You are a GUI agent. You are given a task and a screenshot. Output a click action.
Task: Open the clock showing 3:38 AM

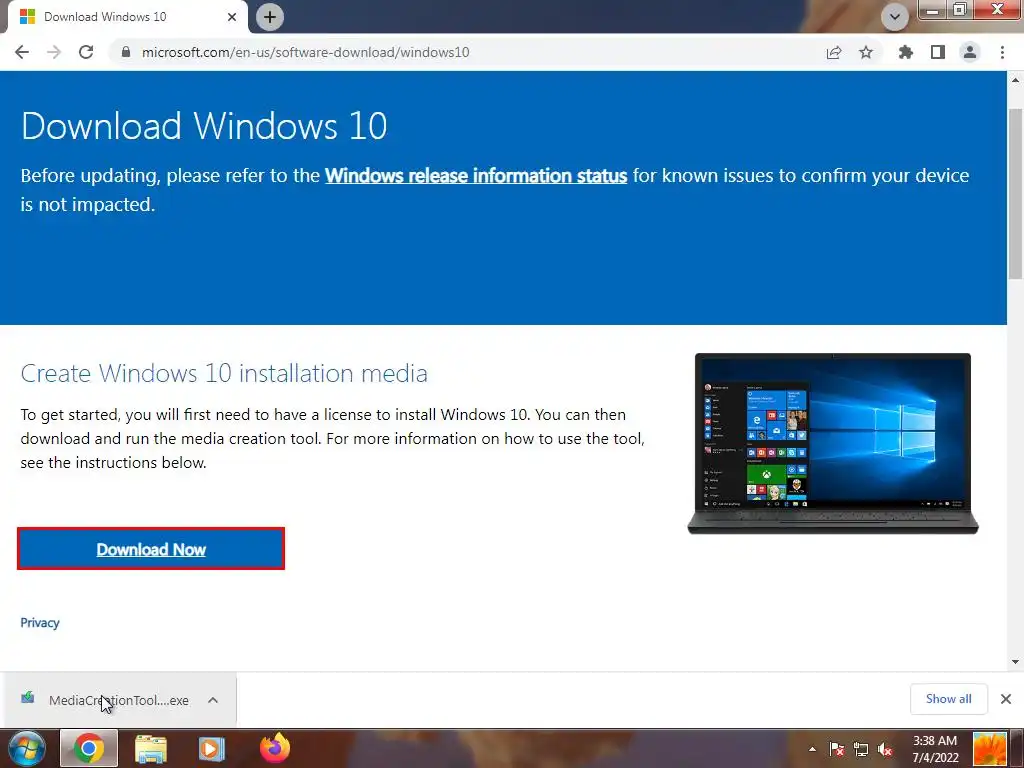(935, 749)
